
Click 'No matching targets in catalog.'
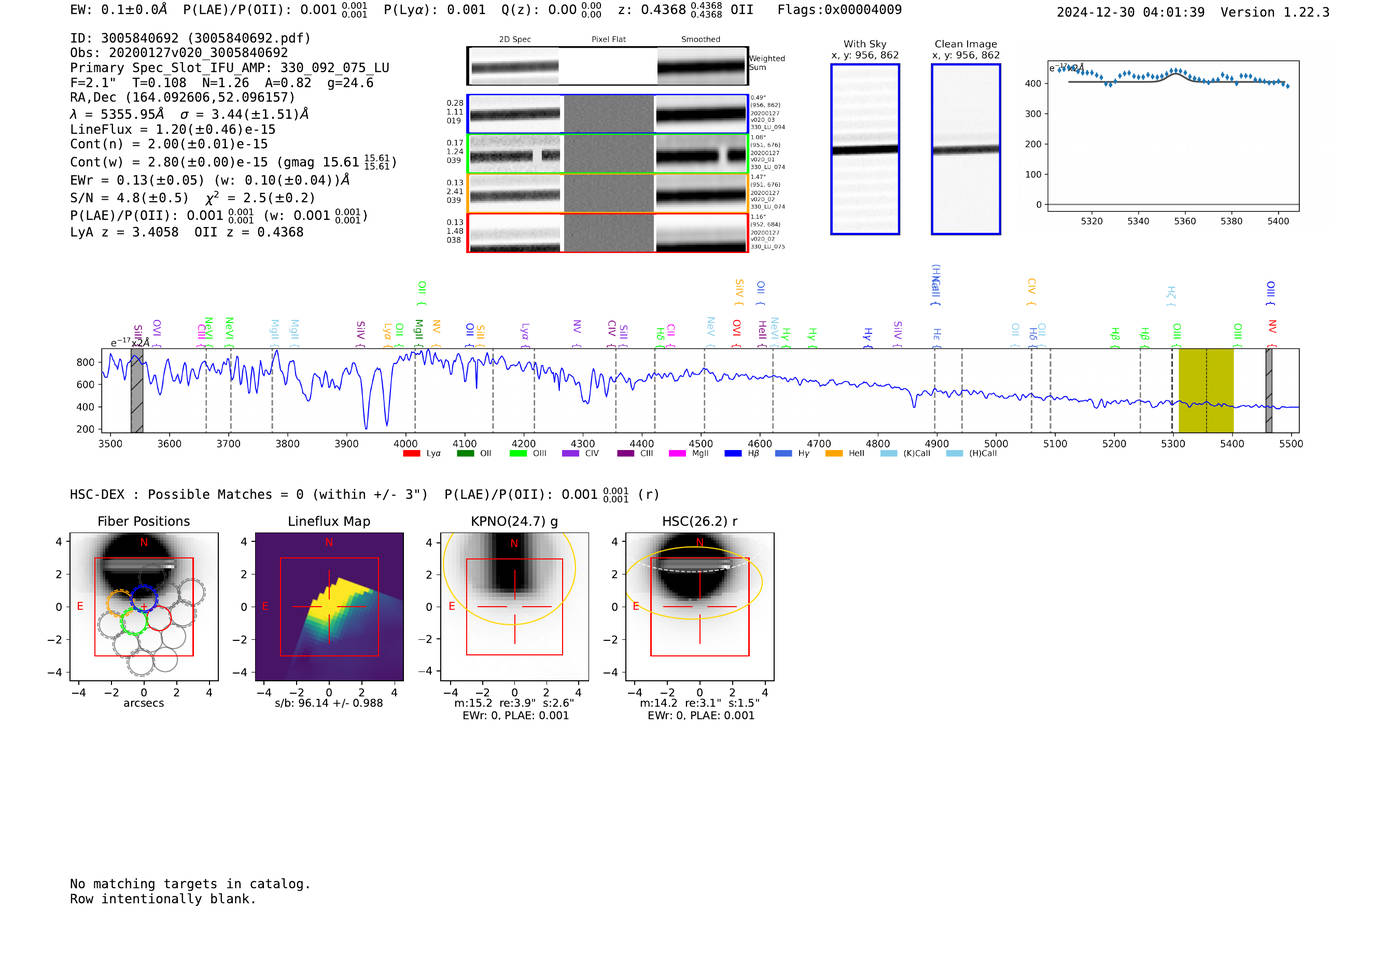pos(190,884)
